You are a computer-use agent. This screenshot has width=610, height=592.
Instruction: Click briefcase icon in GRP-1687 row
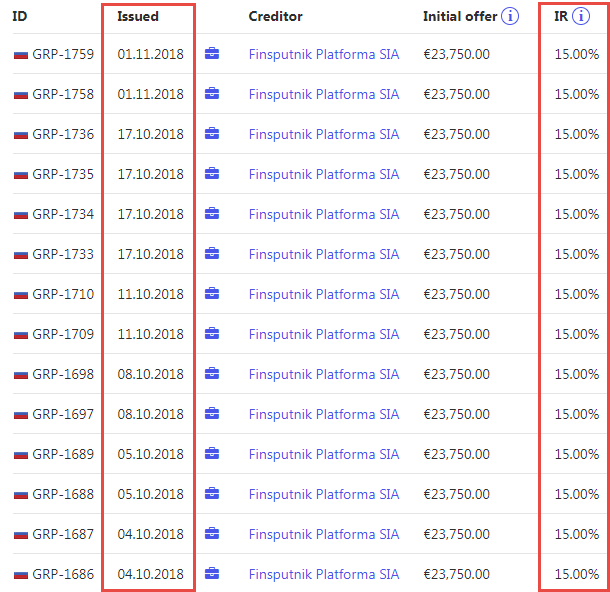(x=212, y=534)
